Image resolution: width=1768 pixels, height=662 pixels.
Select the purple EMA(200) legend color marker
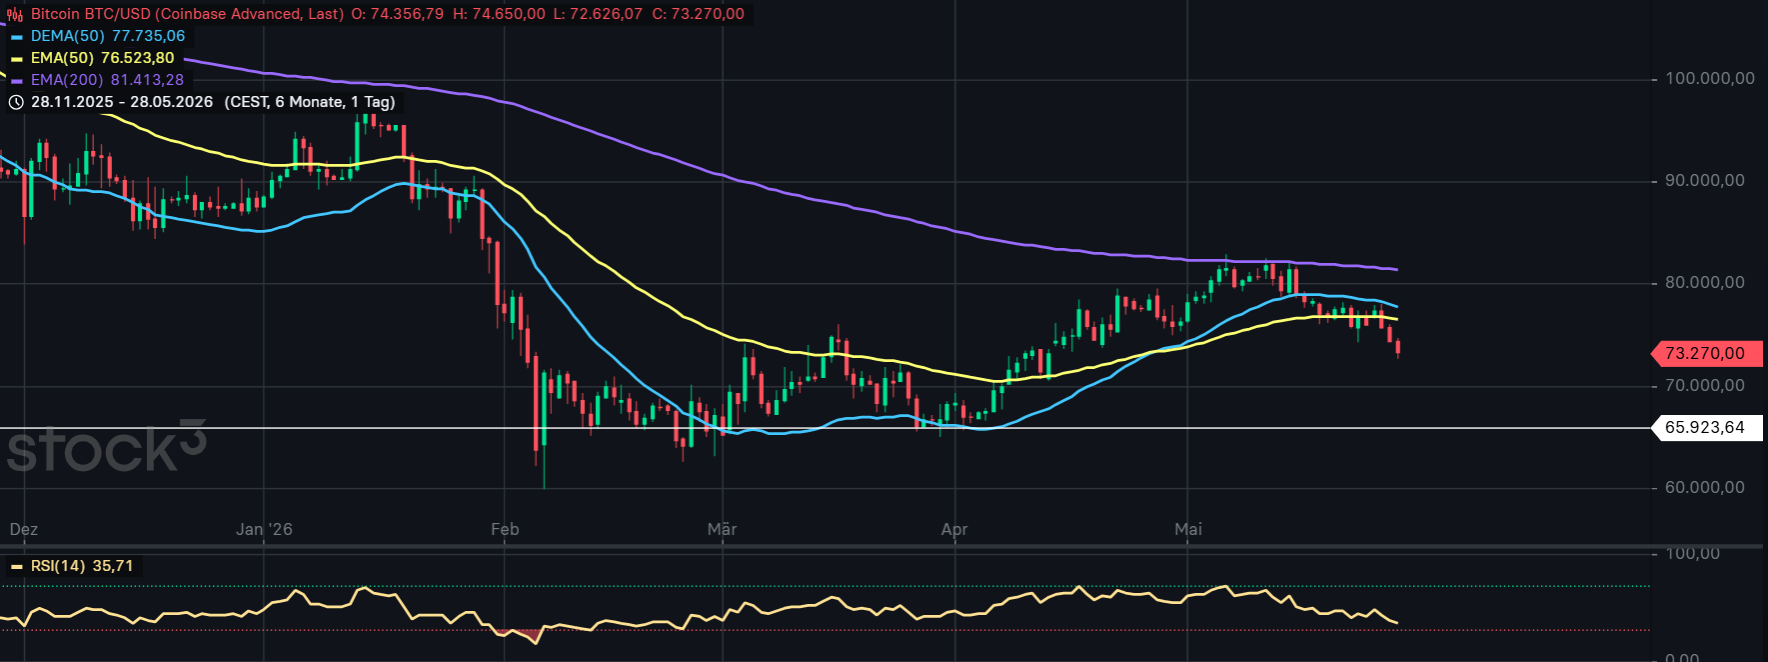tap(16, 81)
